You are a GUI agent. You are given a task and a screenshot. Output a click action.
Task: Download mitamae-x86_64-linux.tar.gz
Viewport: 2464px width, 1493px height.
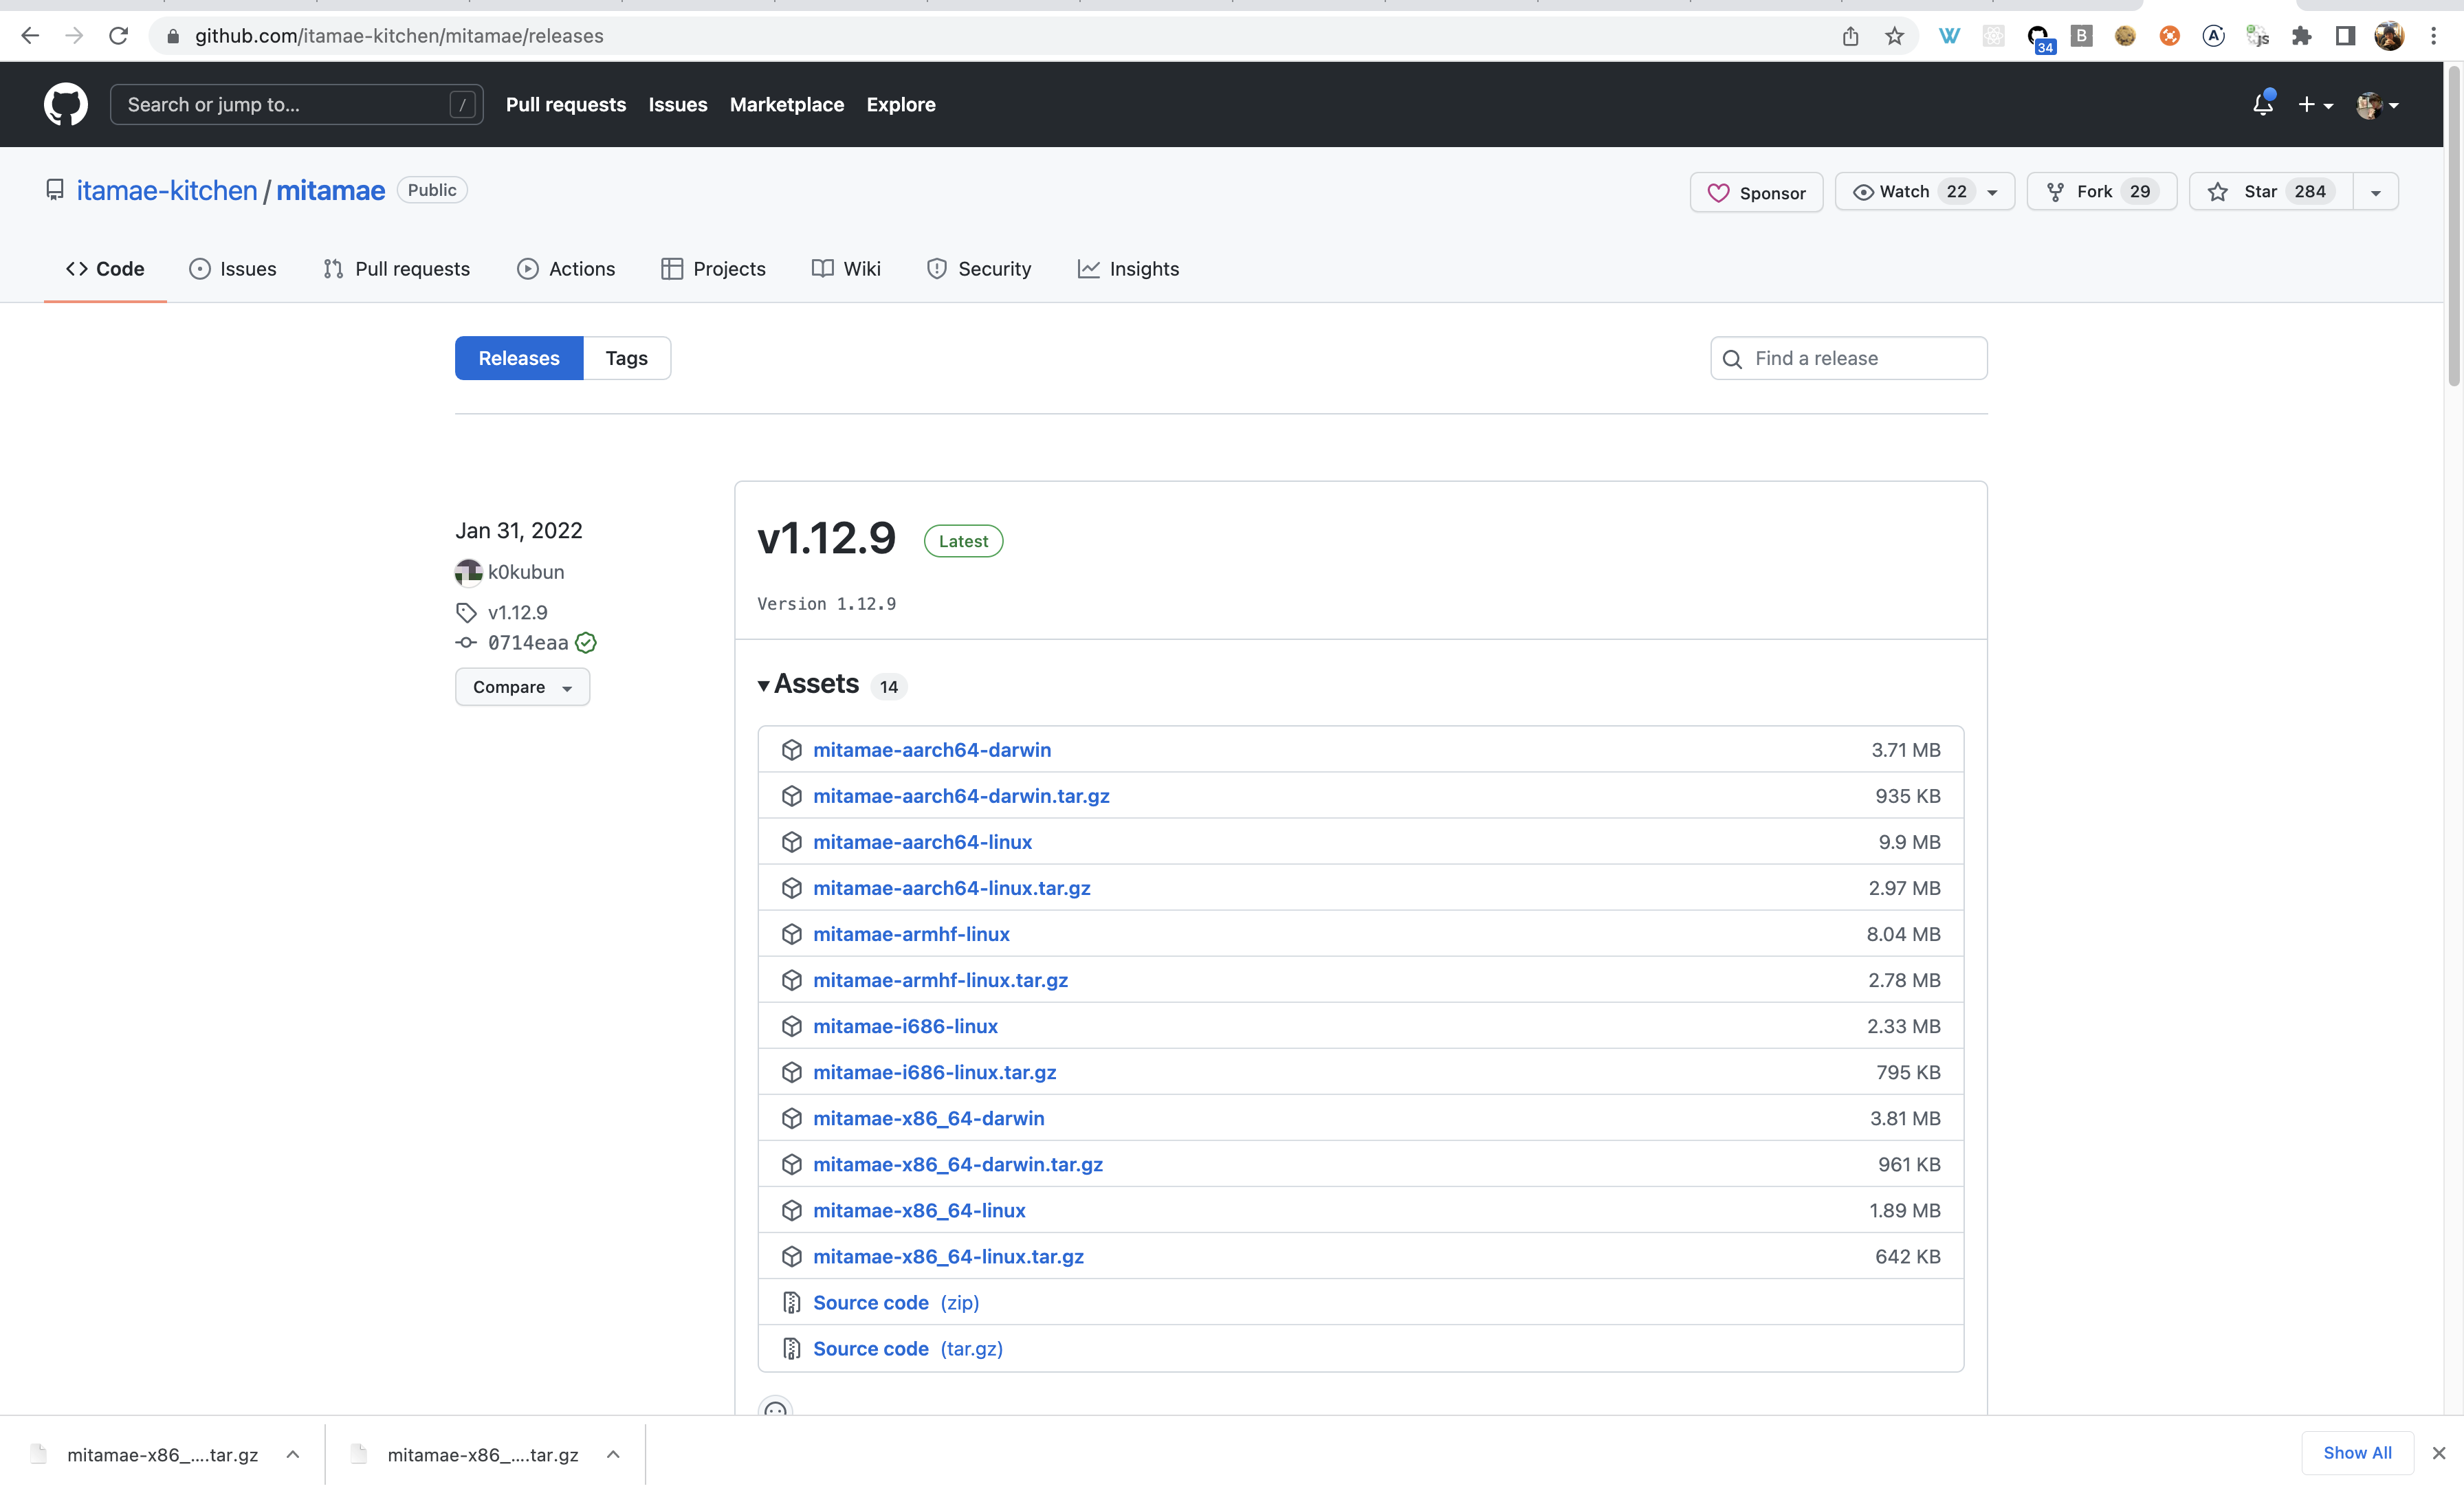[948, 1256]
